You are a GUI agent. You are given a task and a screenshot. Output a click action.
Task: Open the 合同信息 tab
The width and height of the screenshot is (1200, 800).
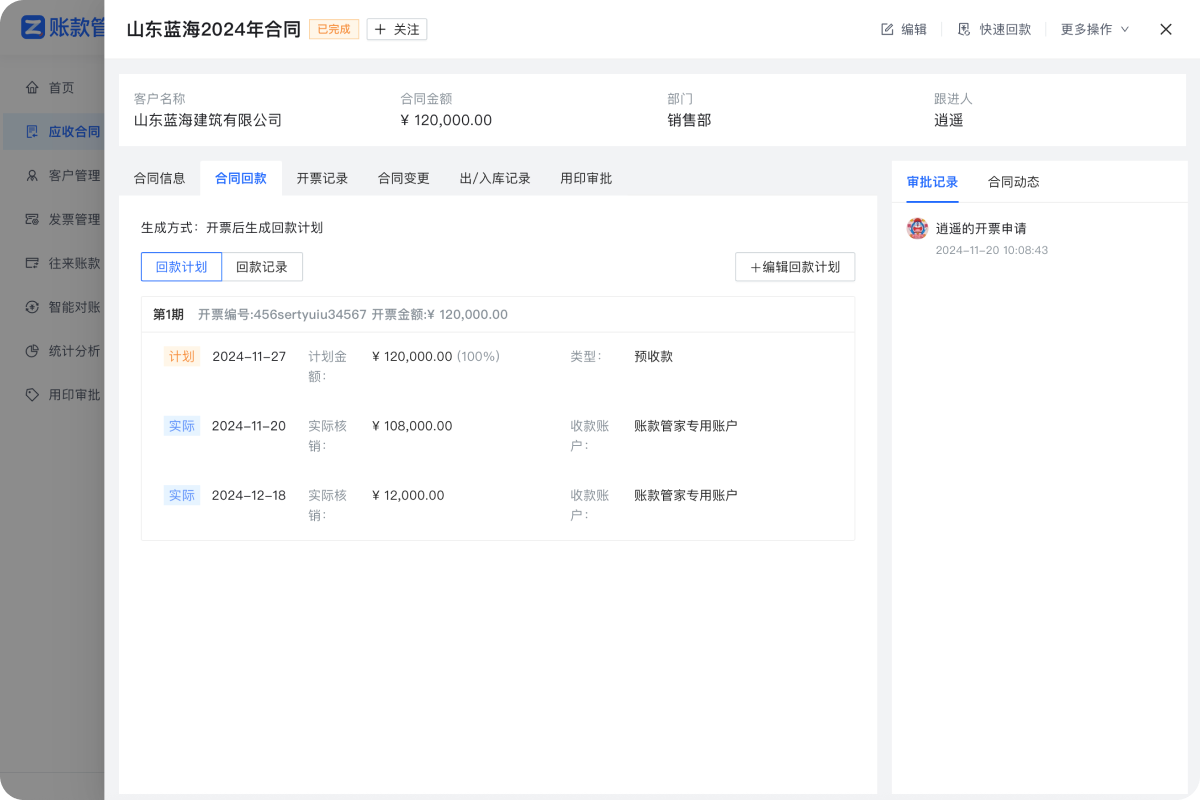click(x=159, y=179)
